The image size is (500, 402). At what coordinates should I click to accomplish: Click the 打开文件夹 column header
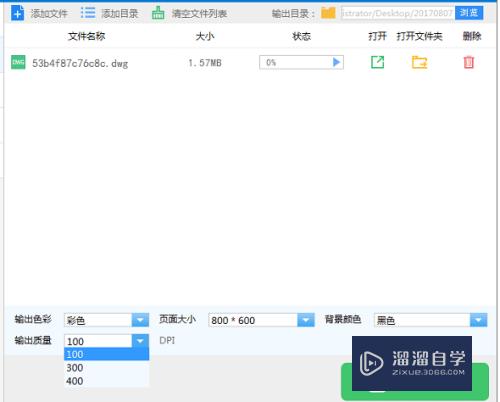[419, 36]
